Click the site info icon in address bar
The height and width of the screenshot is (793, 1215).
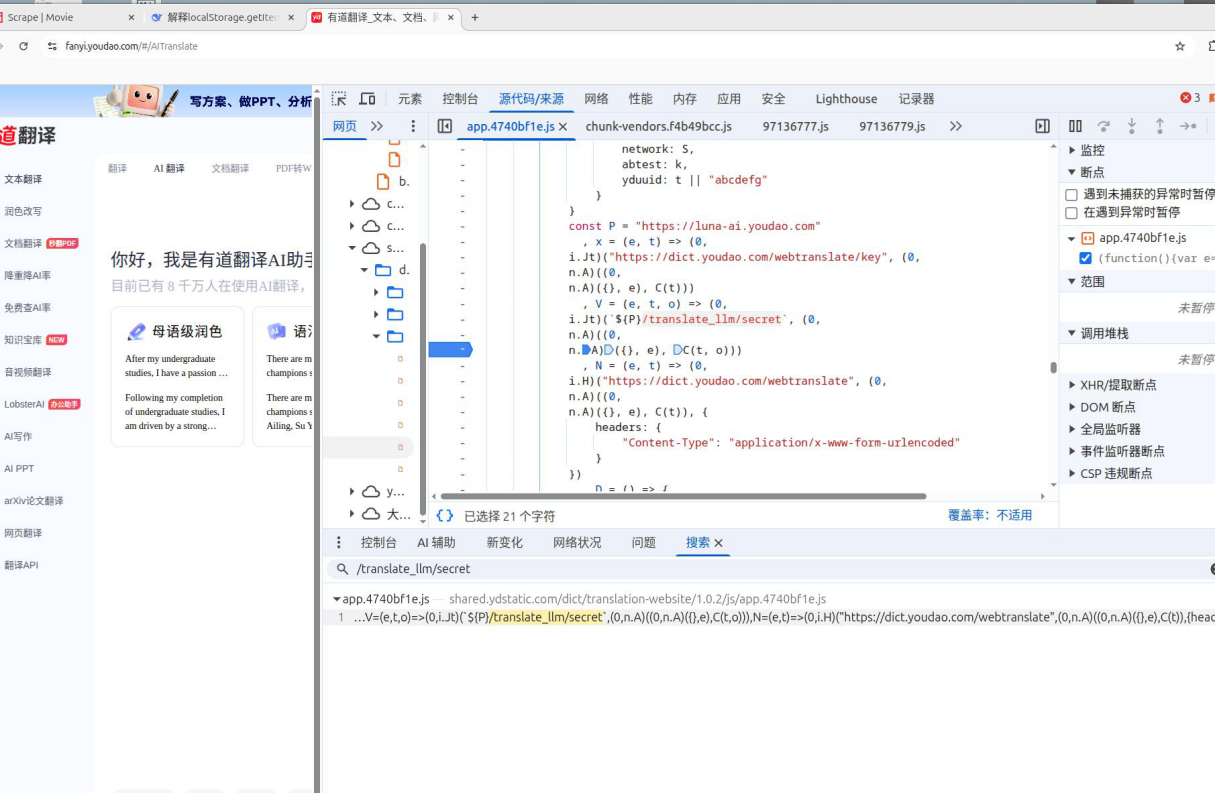click(x=52, y=46)
